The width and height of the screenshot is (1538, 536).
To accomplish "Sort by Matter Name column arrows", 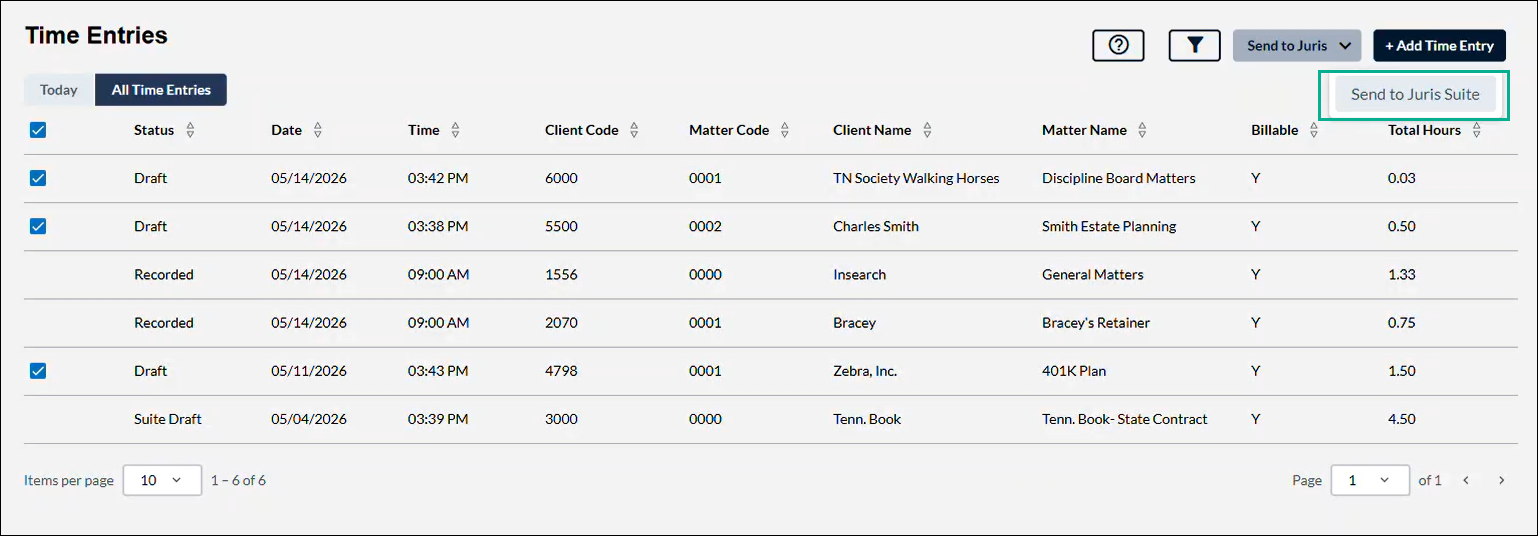I will coord(1142,130).
